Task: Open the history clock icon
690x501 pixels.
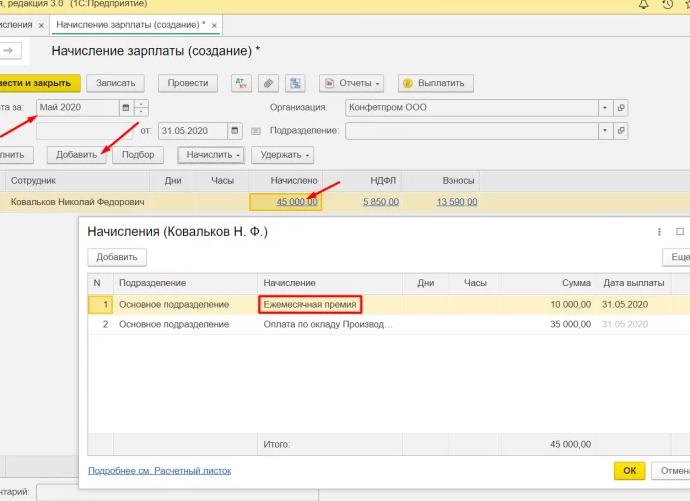Action: tap(668, 5)
